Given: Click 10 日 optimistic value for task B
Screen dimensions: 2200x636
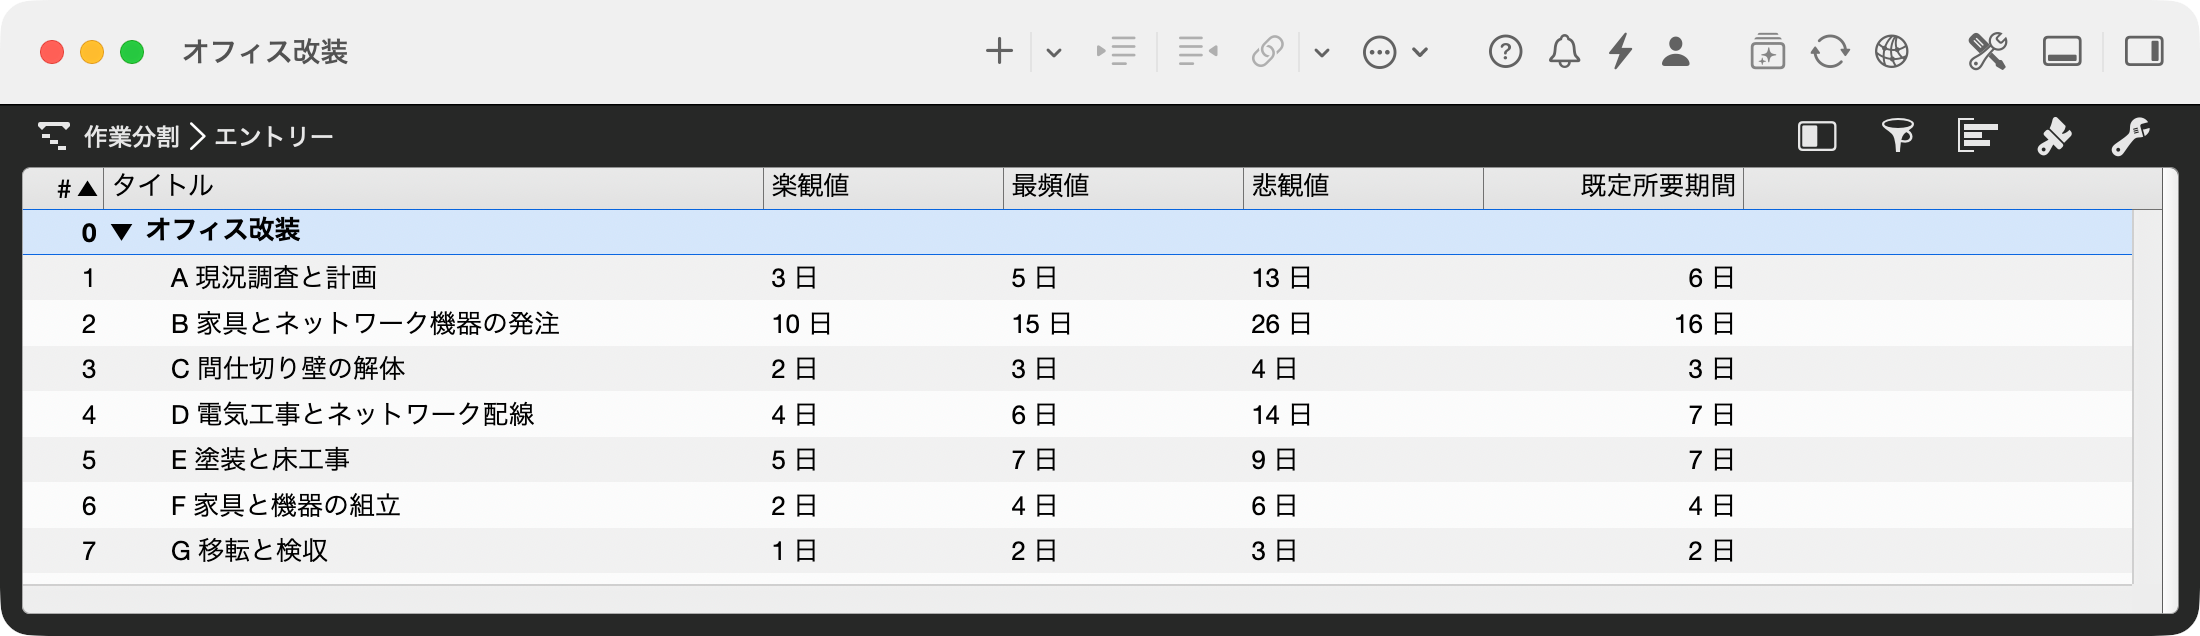Looking at the screenshot, I should coord(801,324).
